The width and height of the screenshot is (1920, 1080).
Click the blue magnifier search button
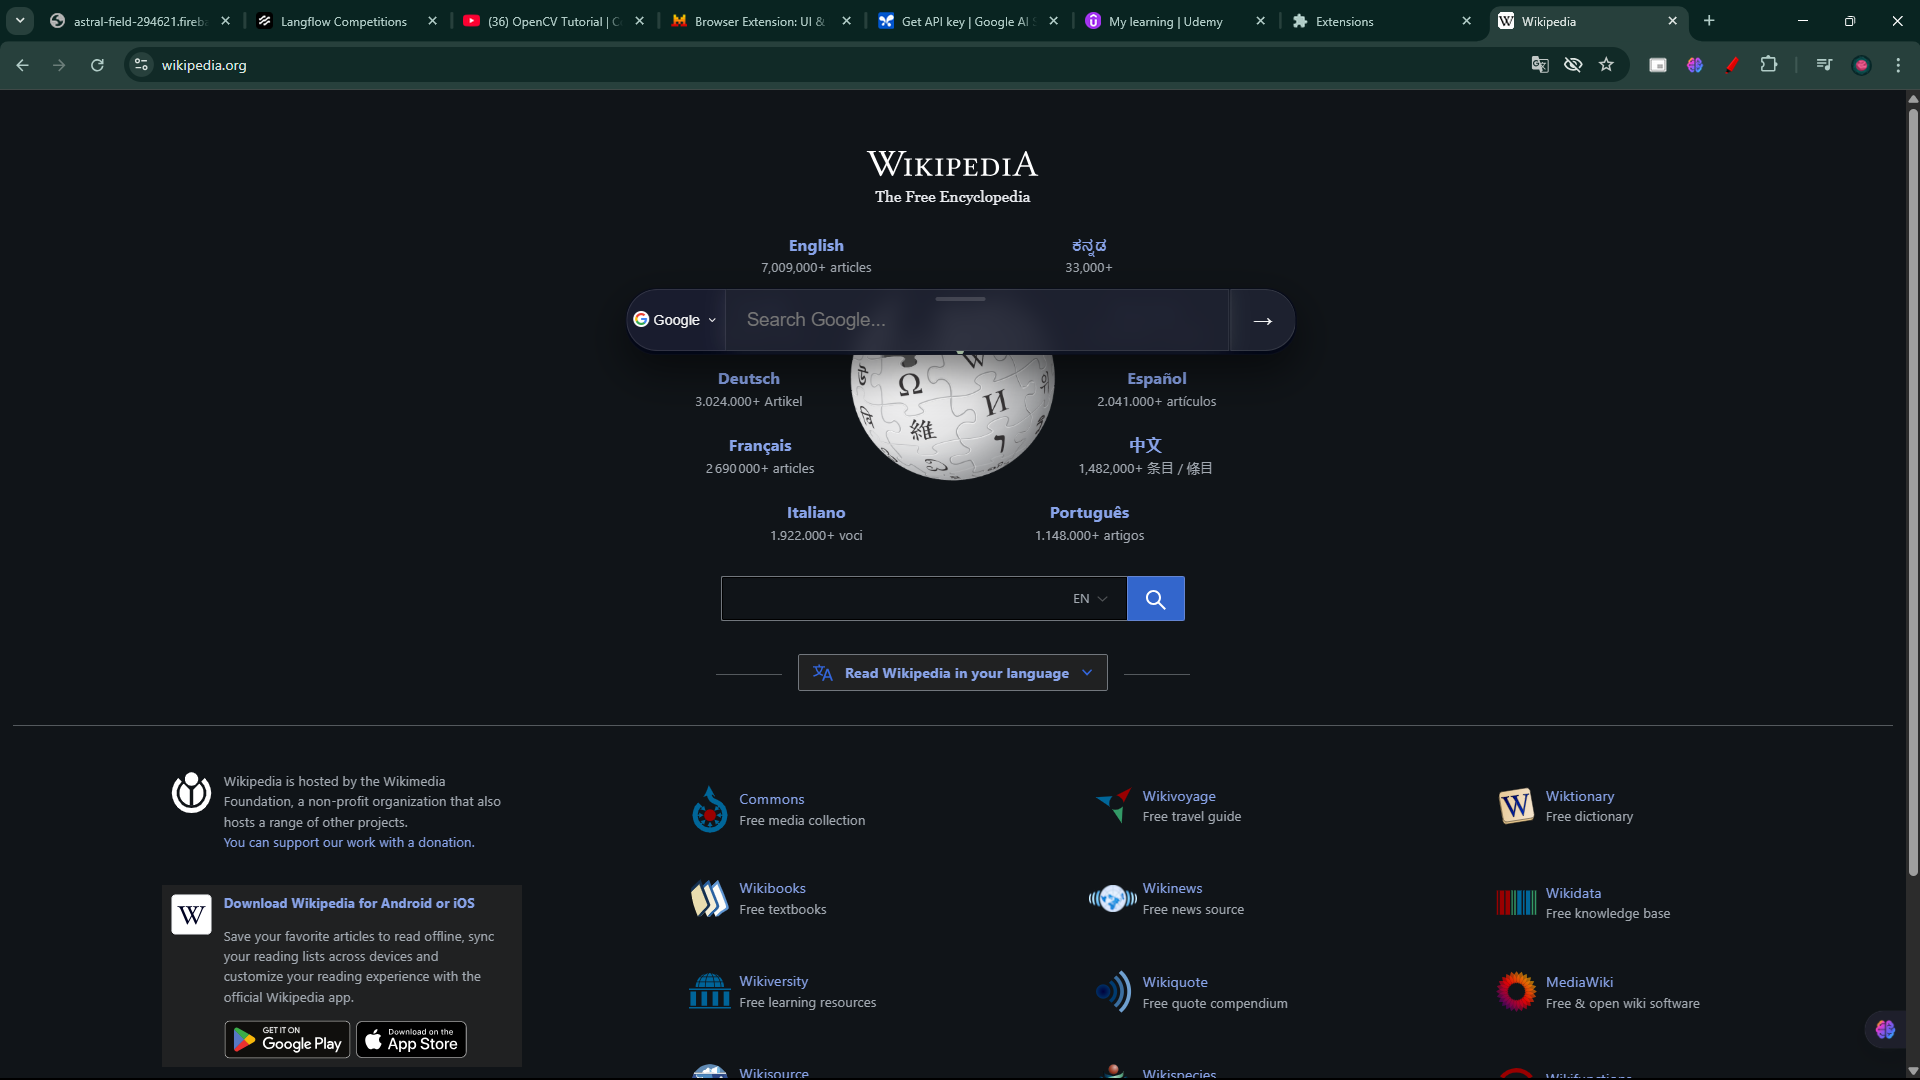pyautogui.click(x=1156, y=599)
